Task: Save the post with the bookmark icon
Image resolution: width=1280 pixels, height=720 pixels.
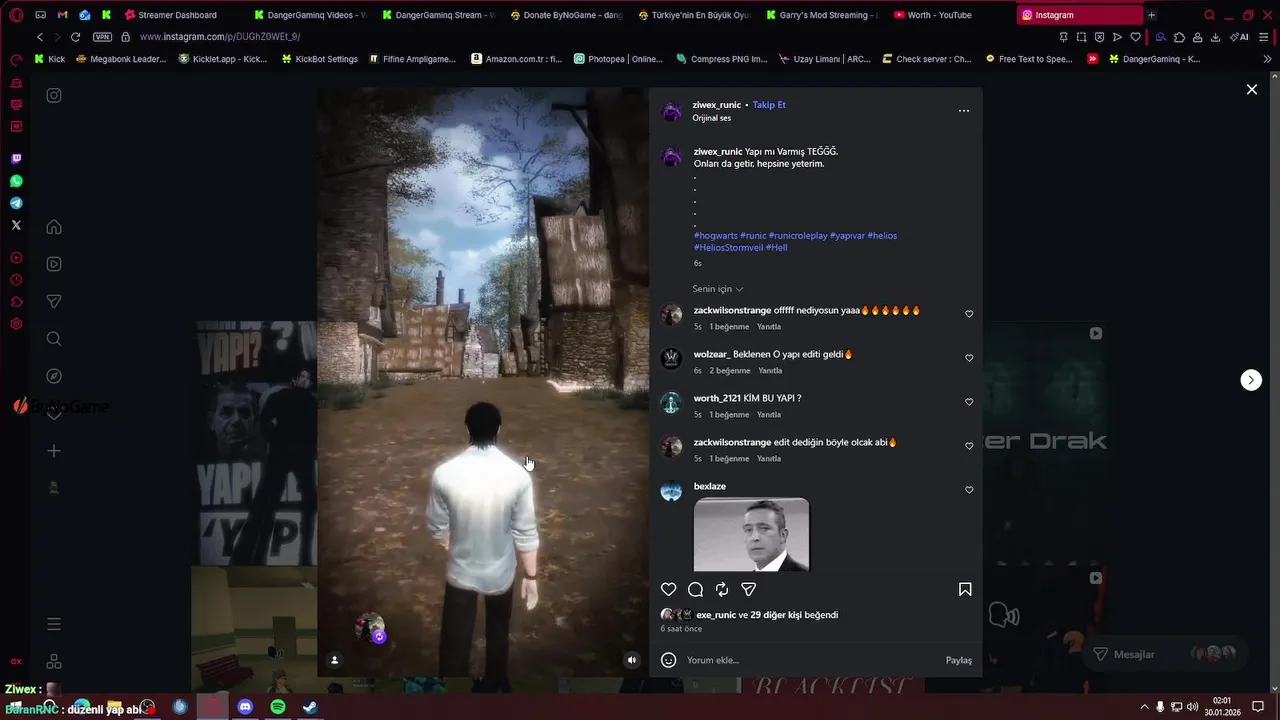Action: click(965, 590)
